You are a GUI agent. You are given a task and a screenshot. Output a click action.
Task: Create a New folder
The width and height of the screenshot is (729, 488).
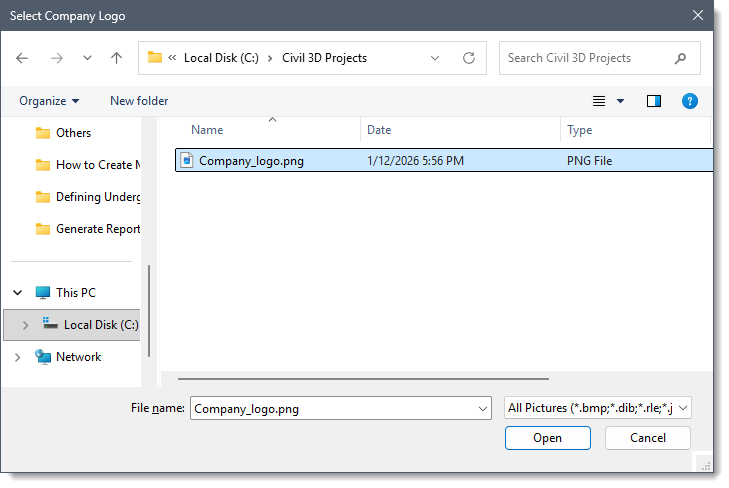click(x=139, y=101)
